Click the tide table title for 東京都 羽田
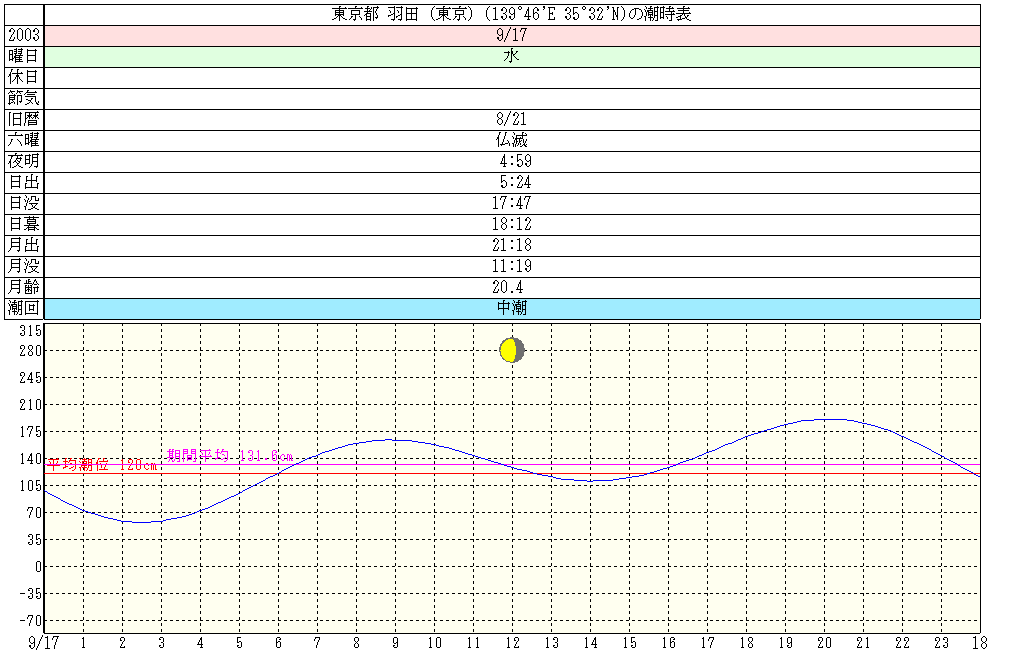 coord(512,14)
